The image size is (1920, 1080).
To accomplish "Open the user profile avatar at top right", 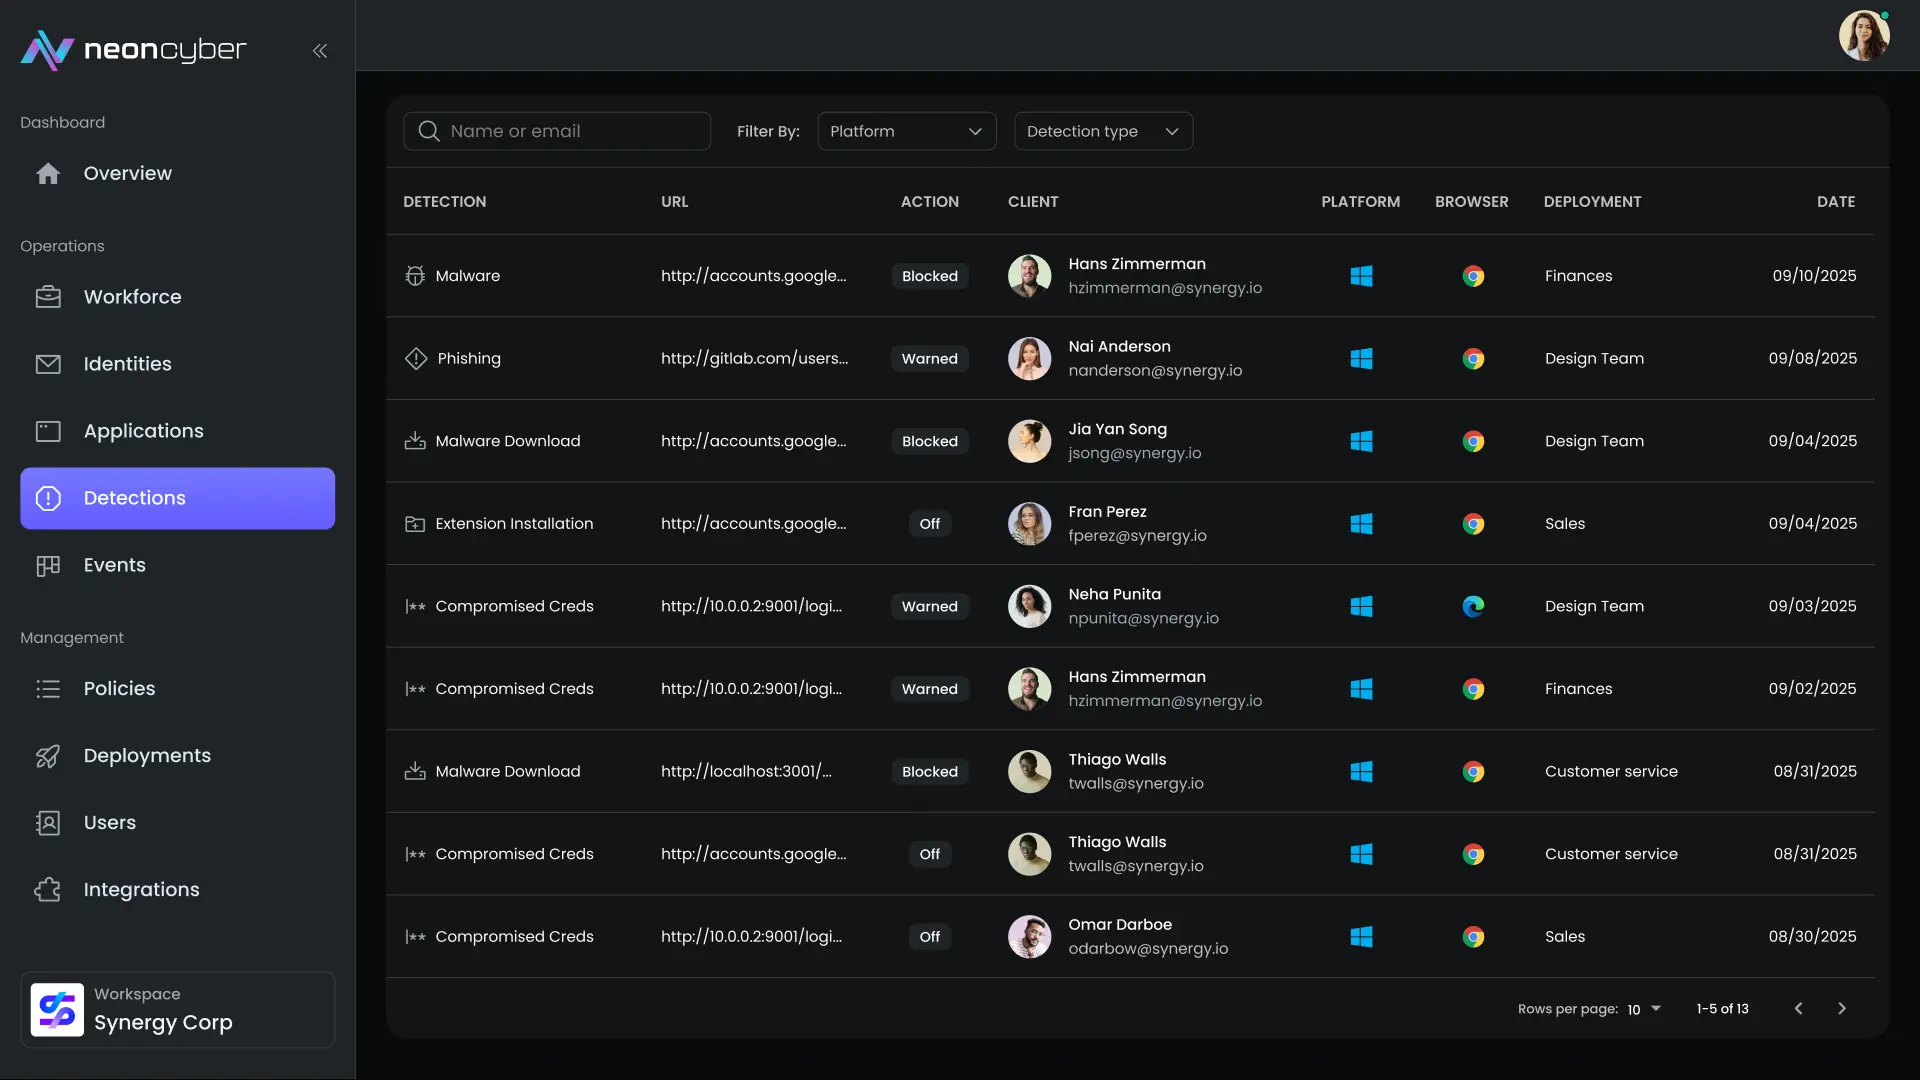I will [1864, 36].
